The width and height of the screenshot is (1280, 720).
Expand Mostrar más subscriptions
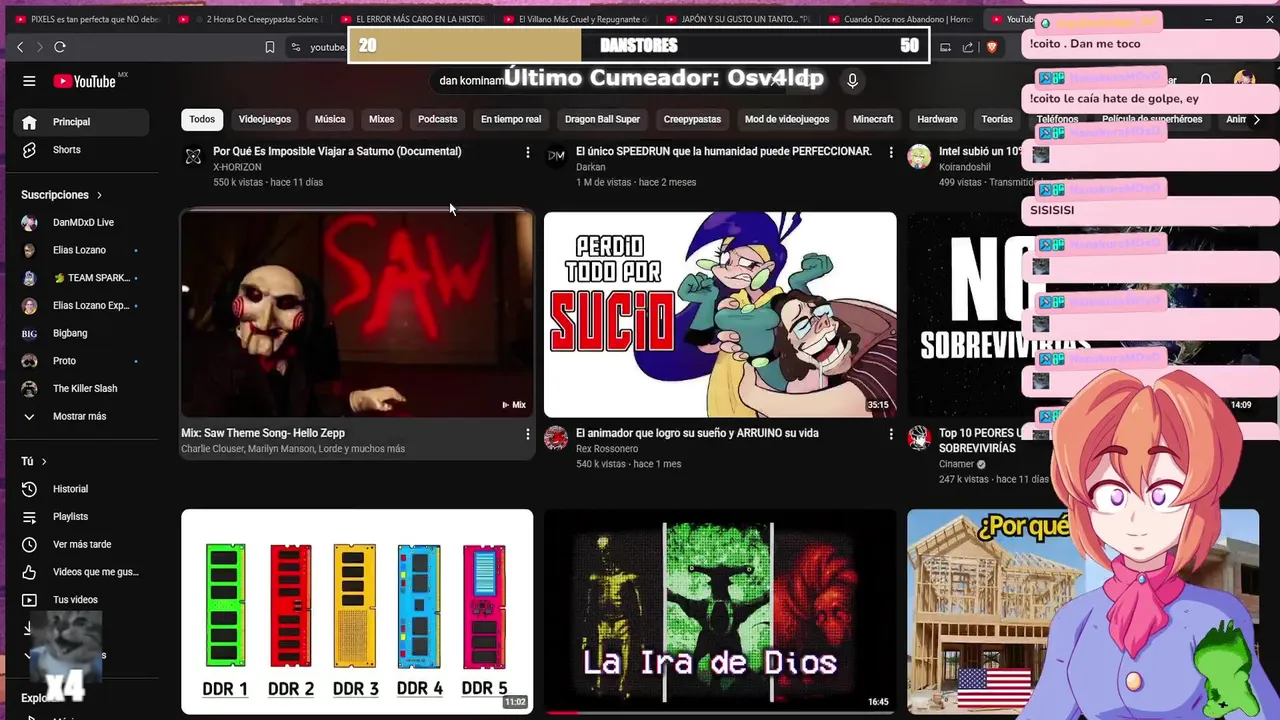pos(82,416)
